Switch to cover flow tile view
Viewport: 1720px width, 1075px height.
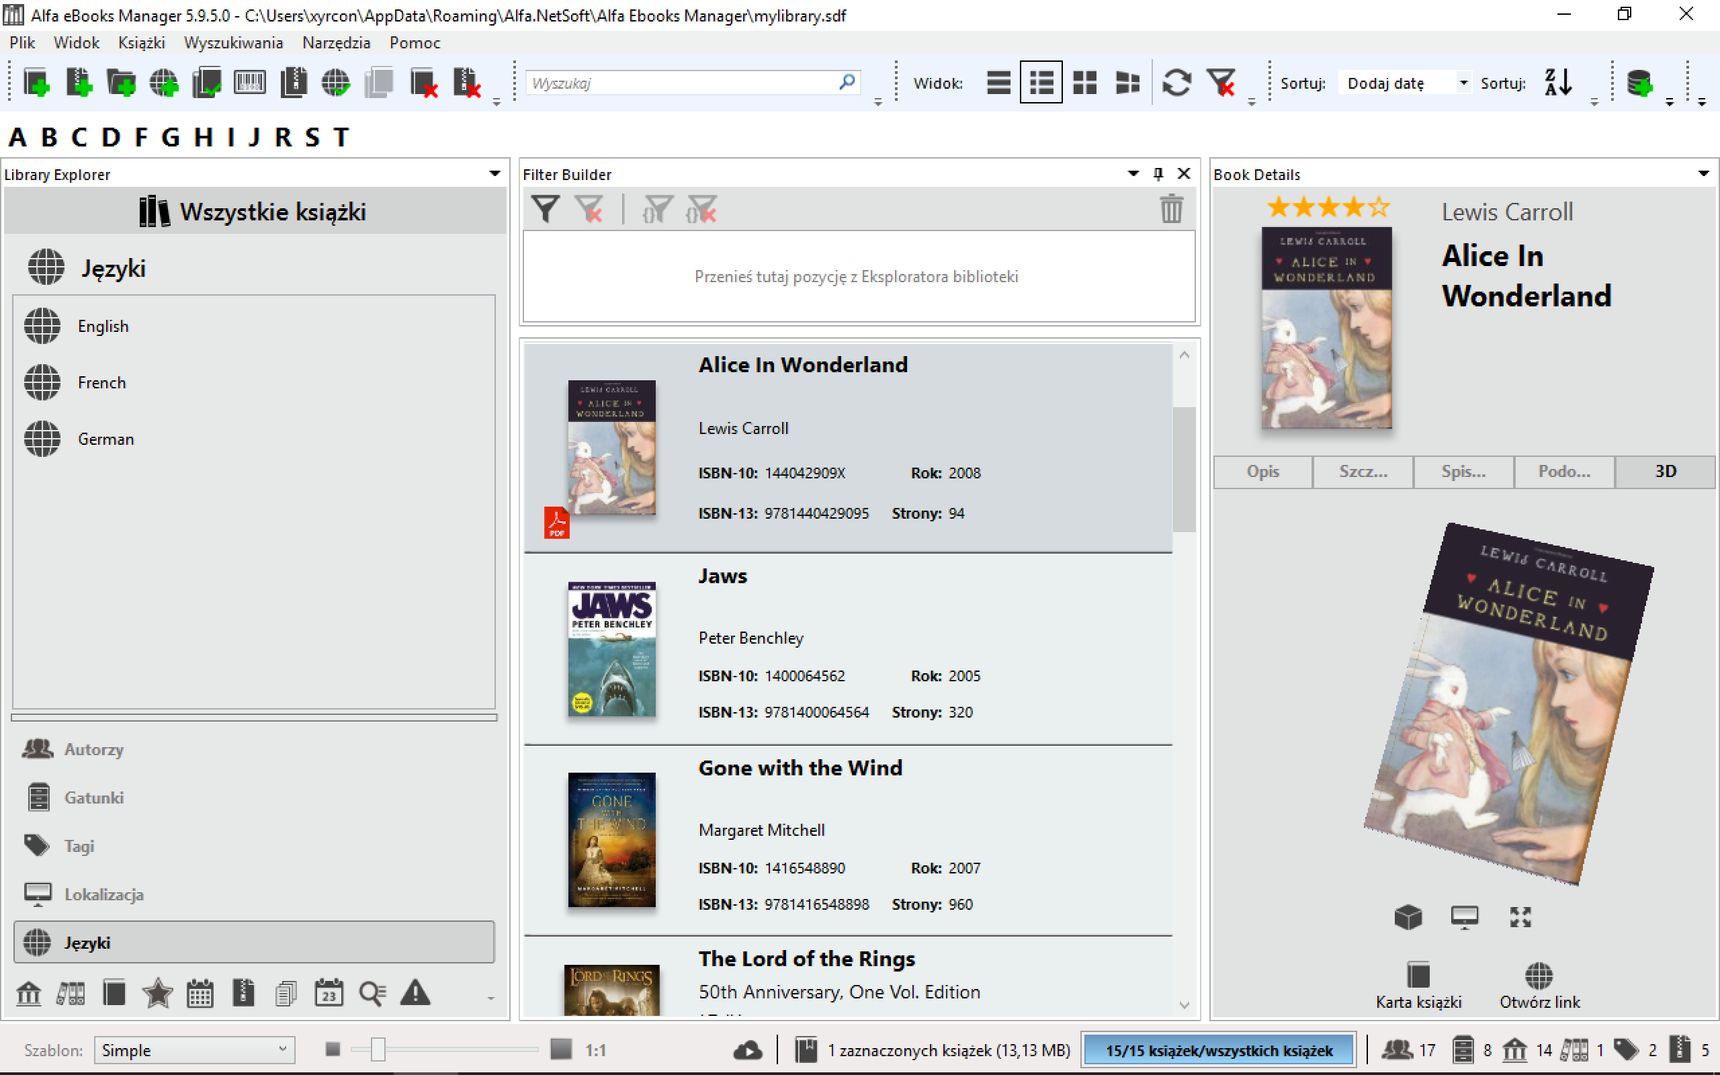tap(1128, 83)
